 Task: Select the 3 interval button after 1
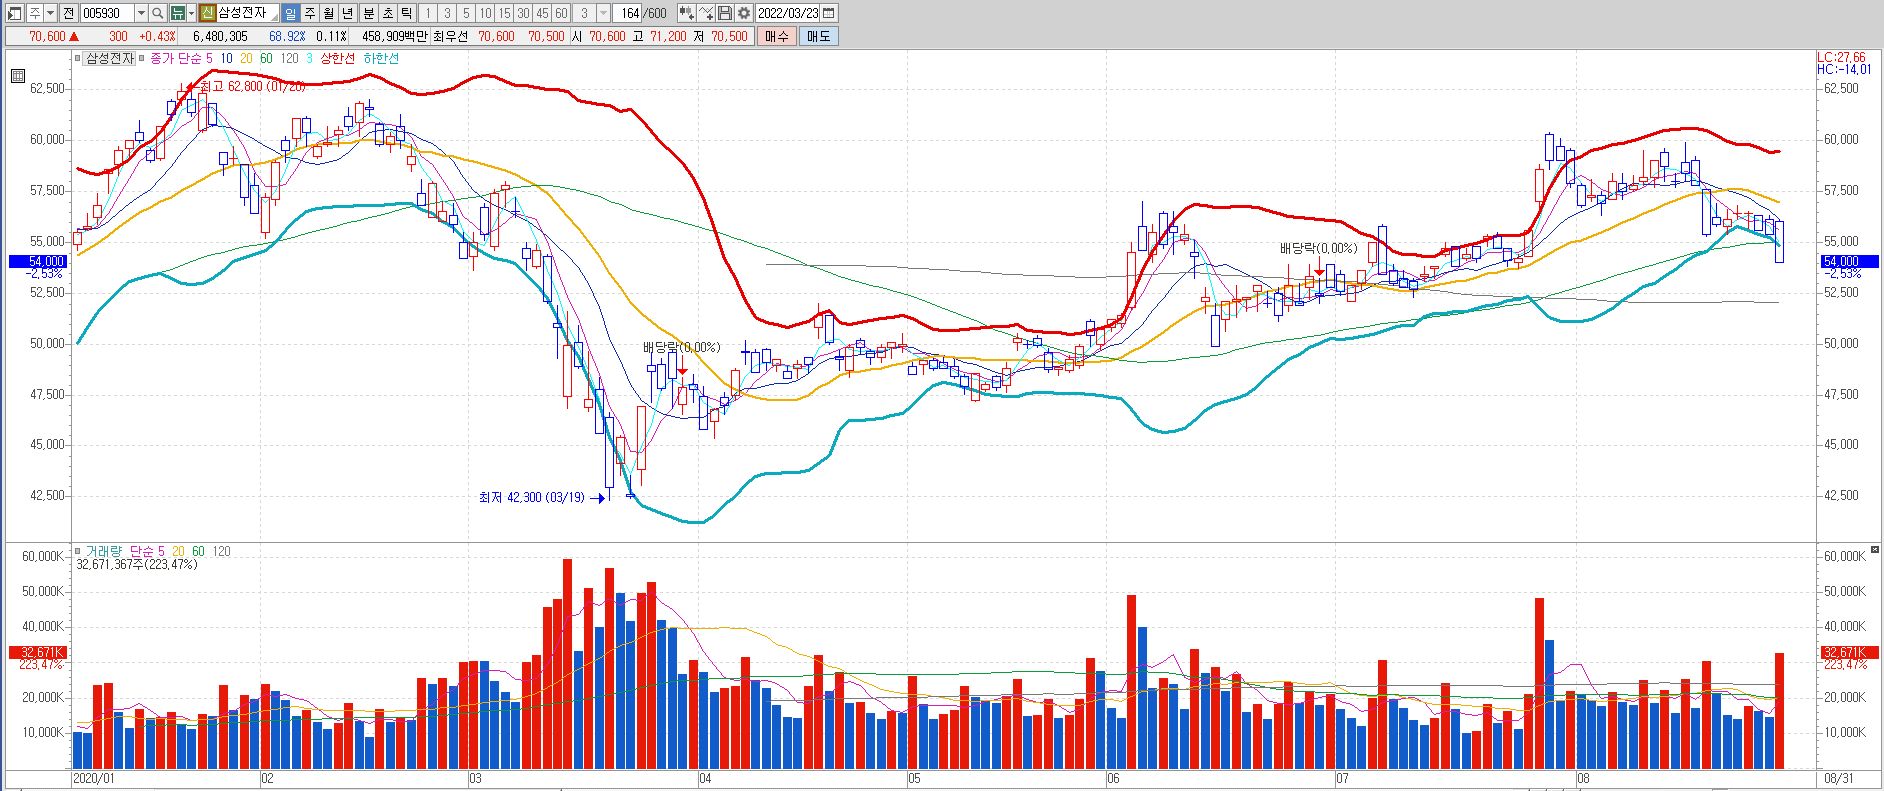[x=447, y=13]
